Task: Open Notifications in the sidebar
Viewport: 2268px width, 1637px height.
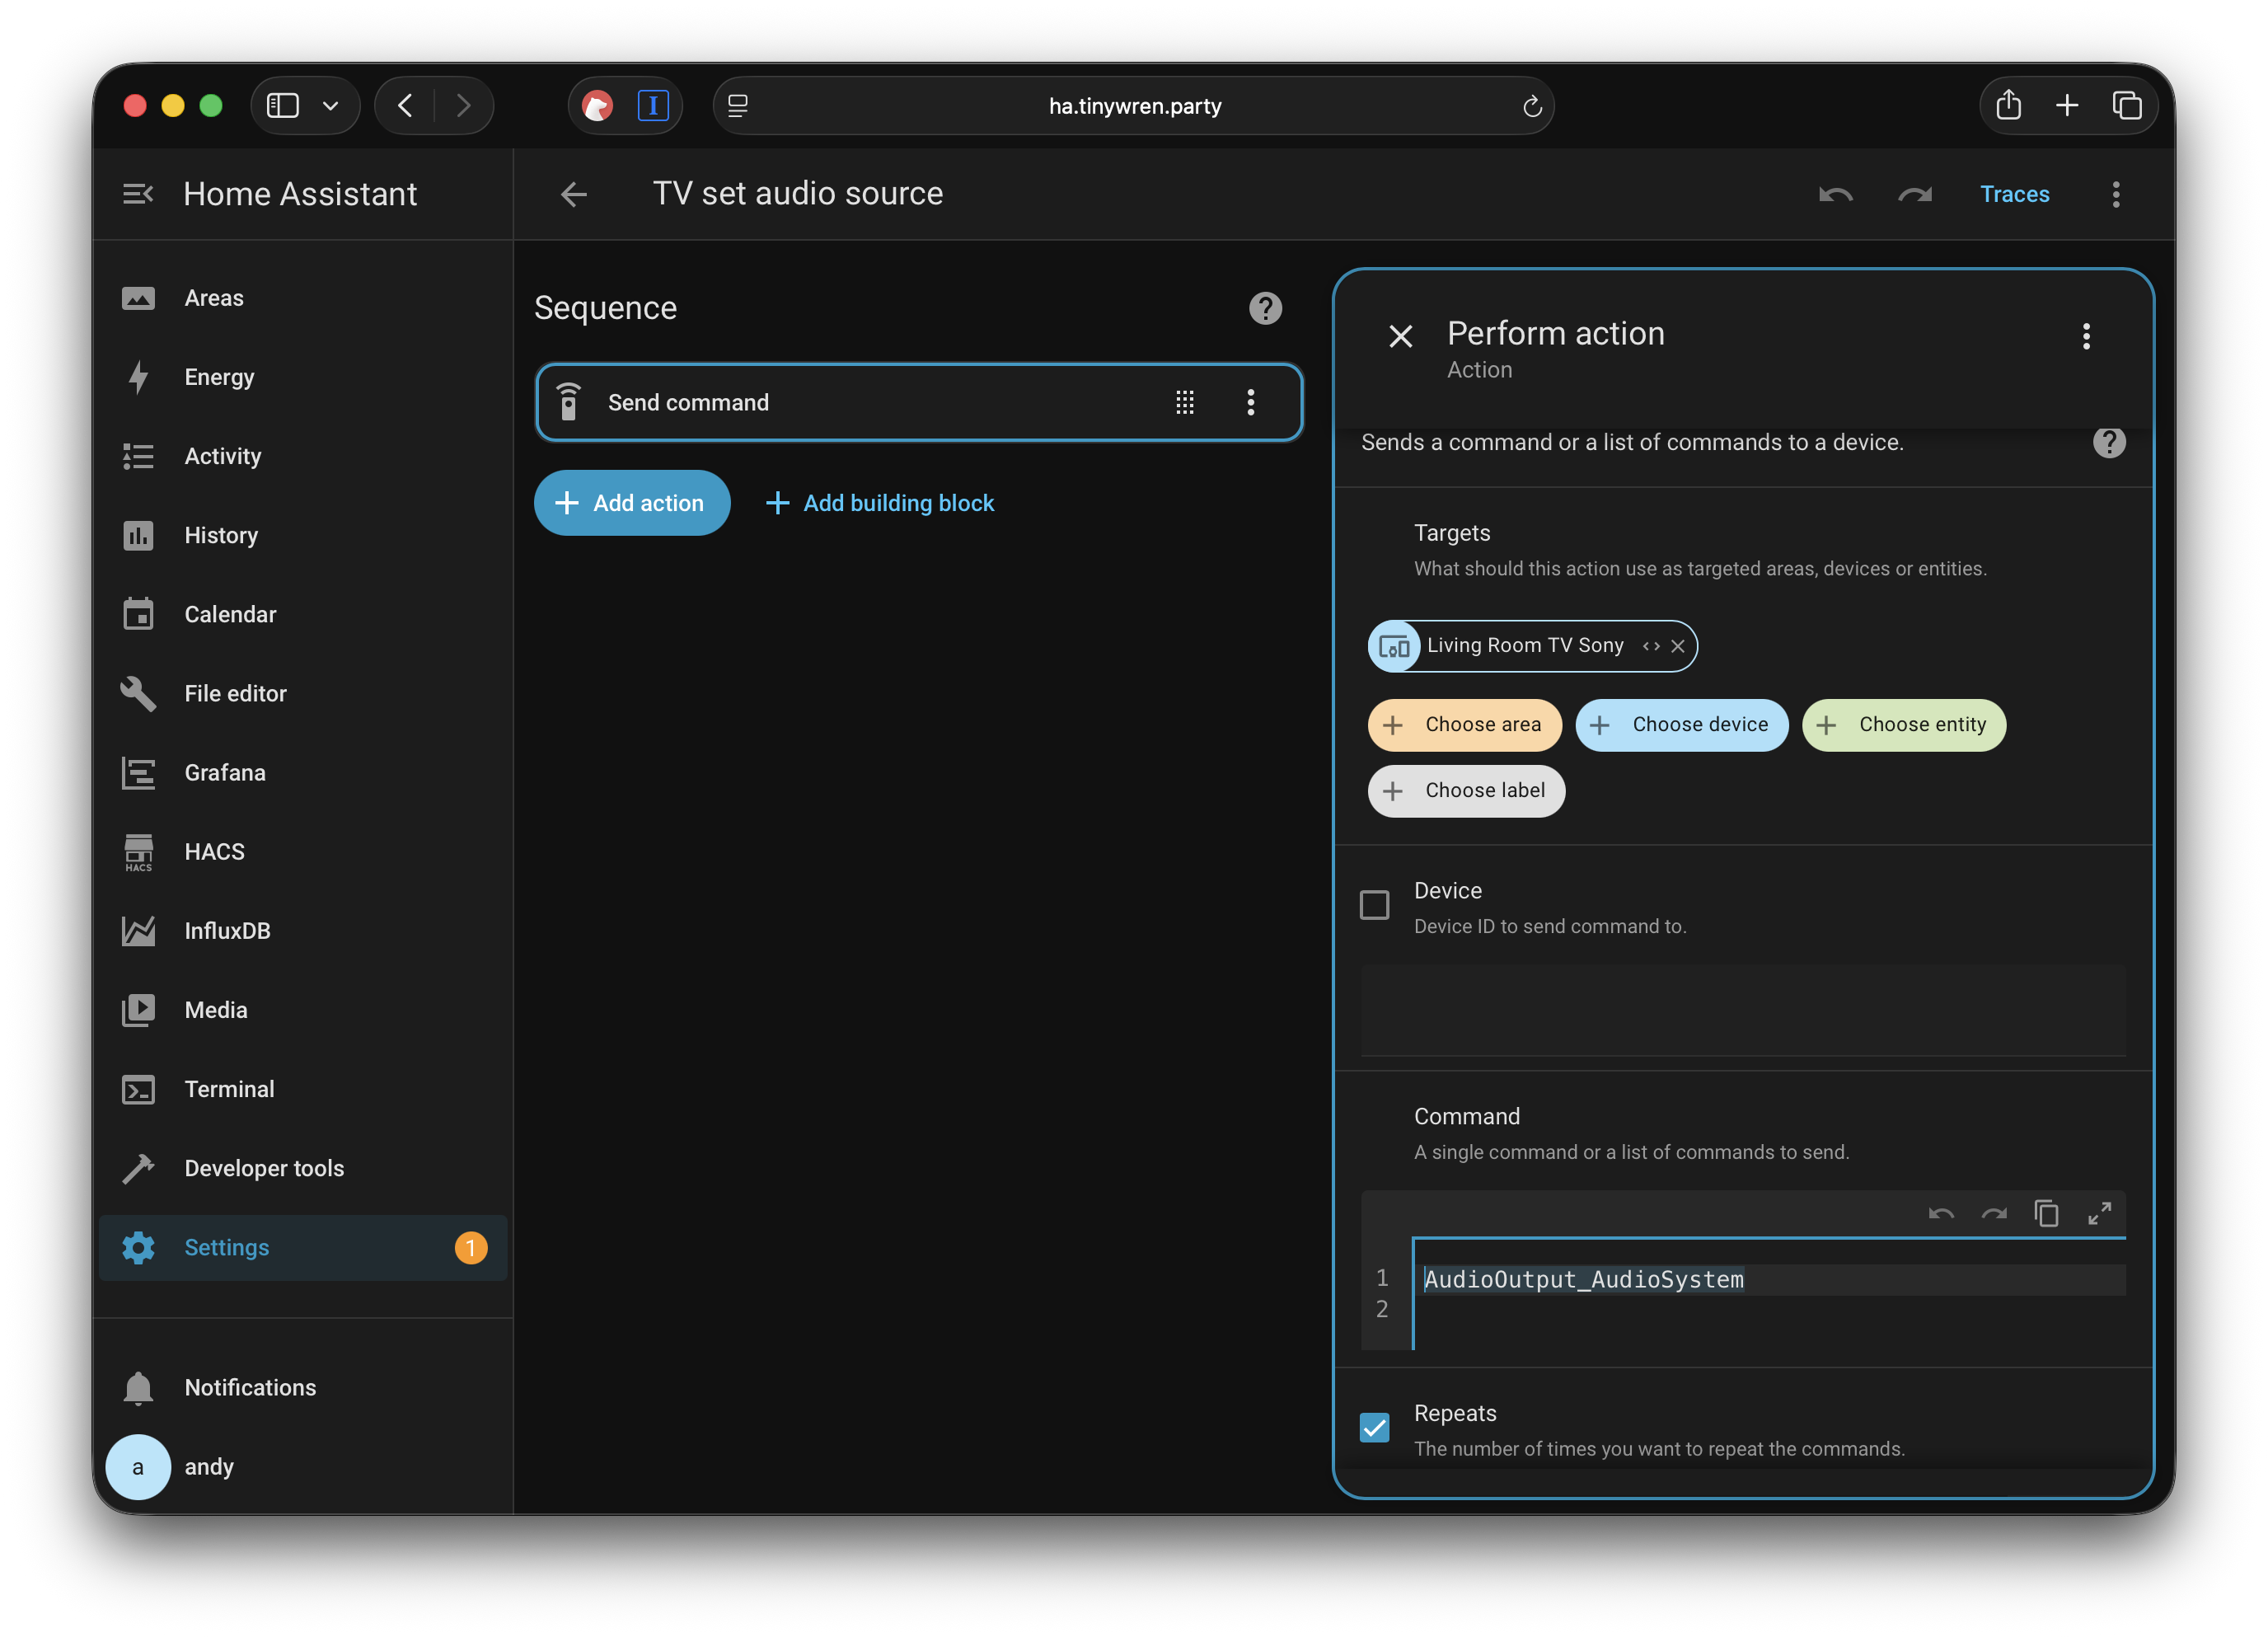Action: pos(249,1387)
